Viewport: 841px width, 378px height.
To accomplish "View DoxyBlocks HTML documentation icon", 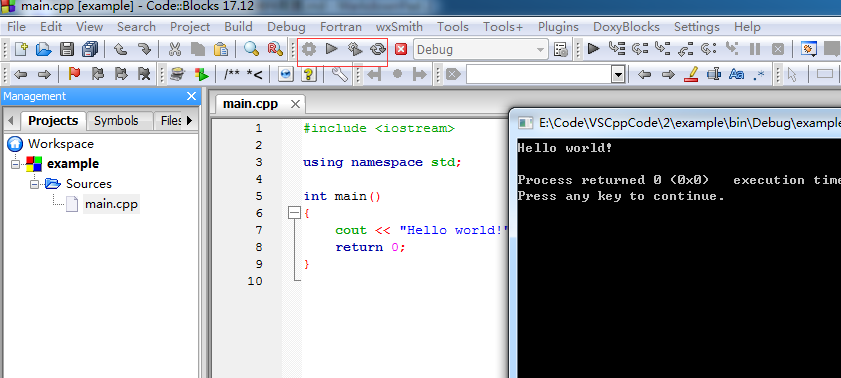I will pos(286,74).
